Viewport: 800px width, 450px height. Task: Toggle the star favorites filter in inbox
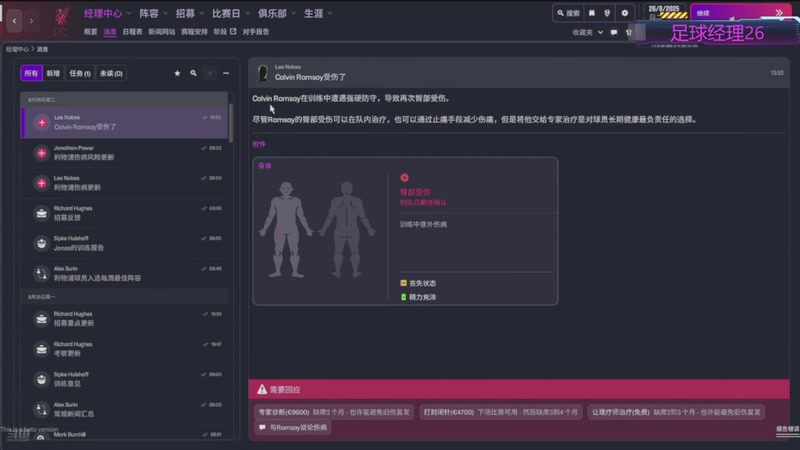[177, 73]
